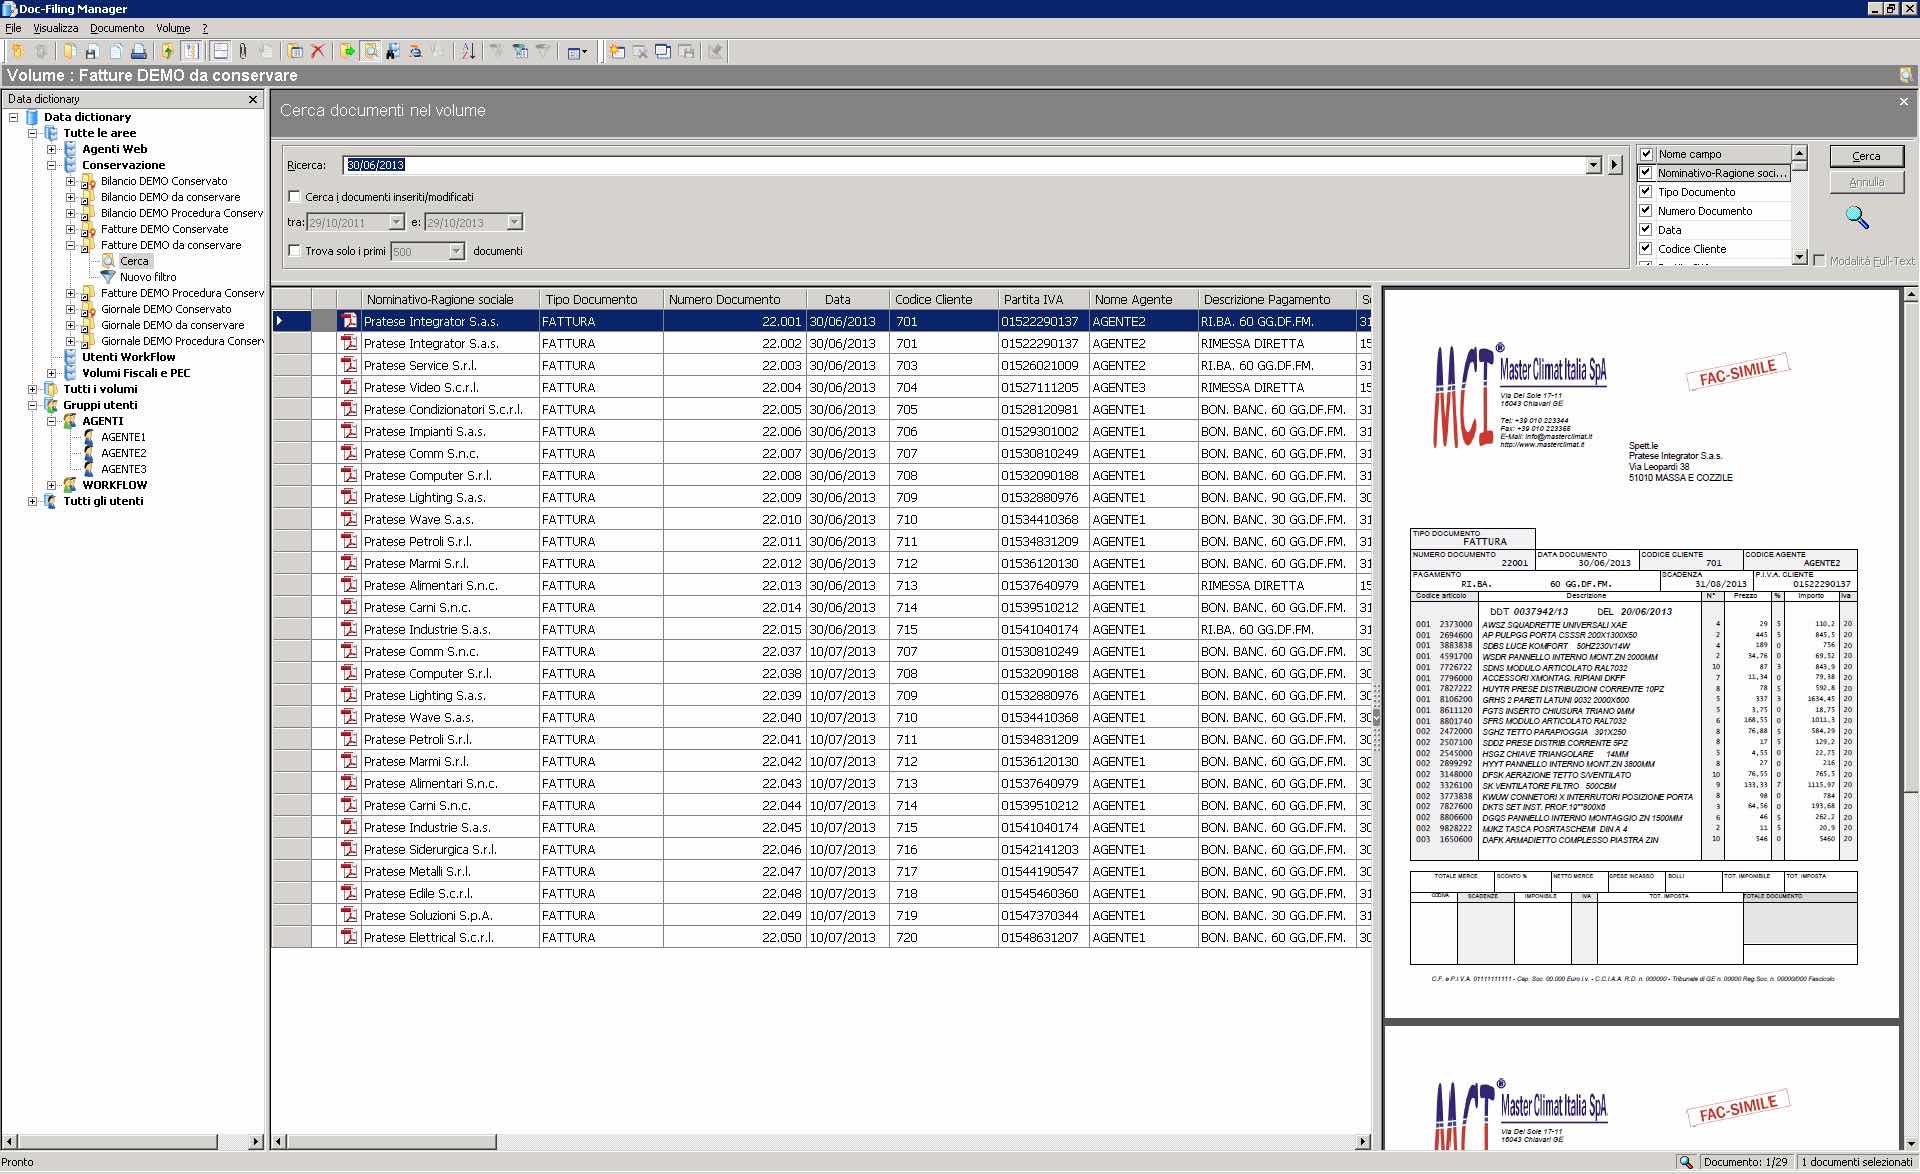This screenshot has height=1174, width=1920.
Task: Open the File menu
Action: pyautogui.click(x=13, y=28)
